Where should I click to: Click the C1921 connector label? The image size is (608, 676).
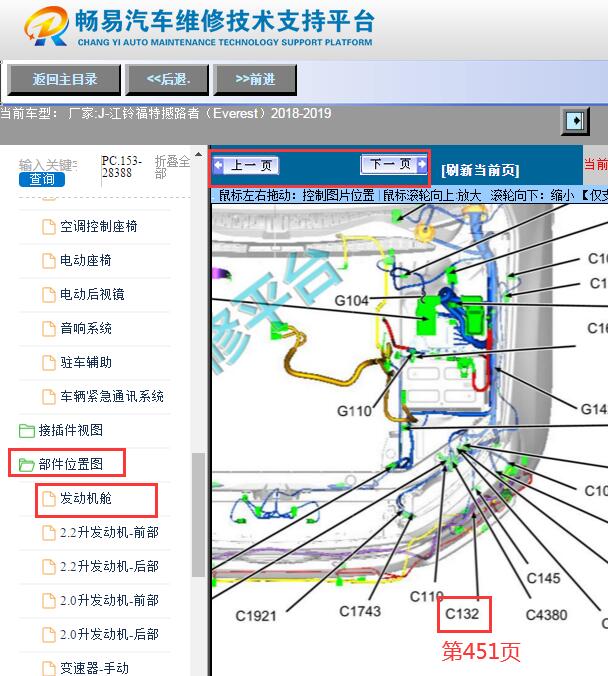[256, 616]
